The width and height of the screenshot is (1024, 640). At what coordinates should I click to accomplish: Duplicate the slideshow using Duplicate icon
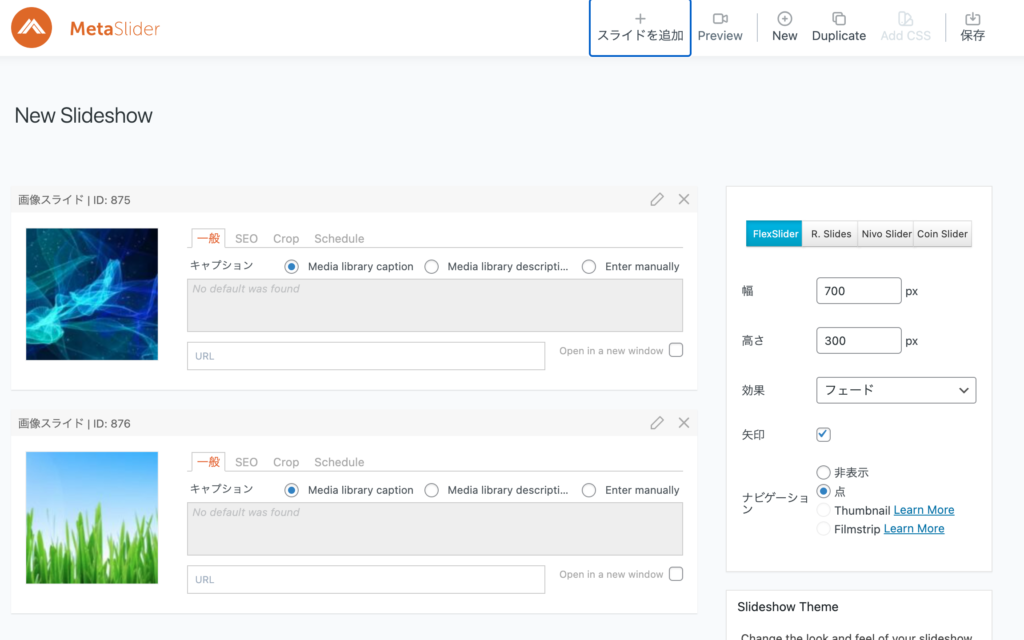pos(838,19)
